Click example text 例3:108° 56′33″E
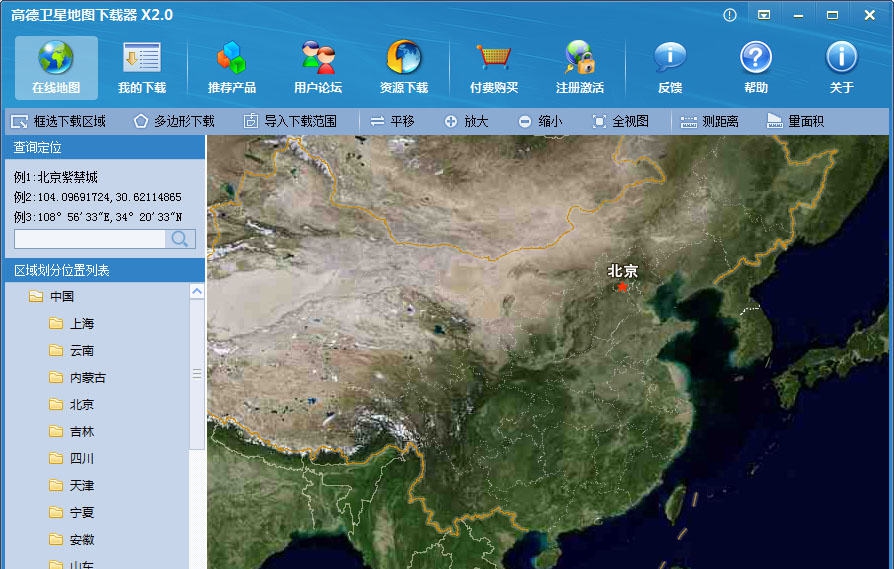Image resolution: width=894 pixels, height=569 pixels. click(97, 217)
